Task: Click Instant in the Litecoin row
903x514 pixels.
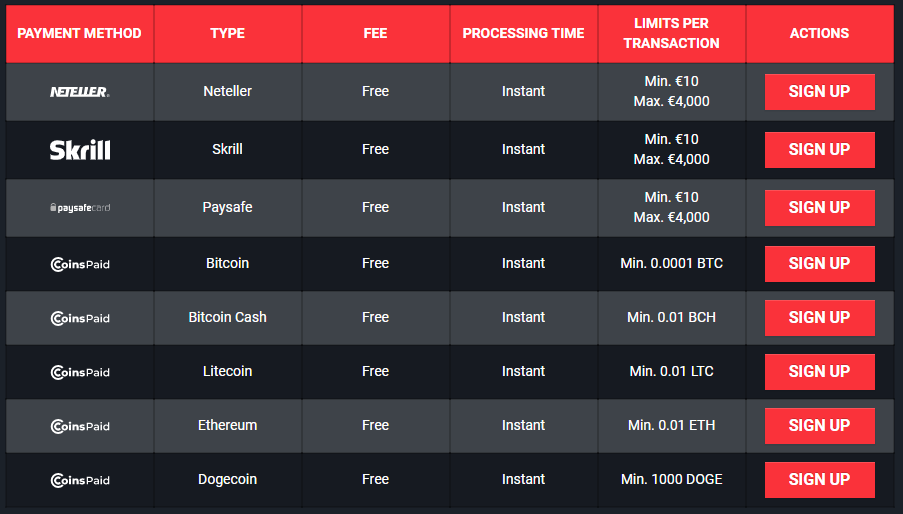Action: (x=523, y=372)
